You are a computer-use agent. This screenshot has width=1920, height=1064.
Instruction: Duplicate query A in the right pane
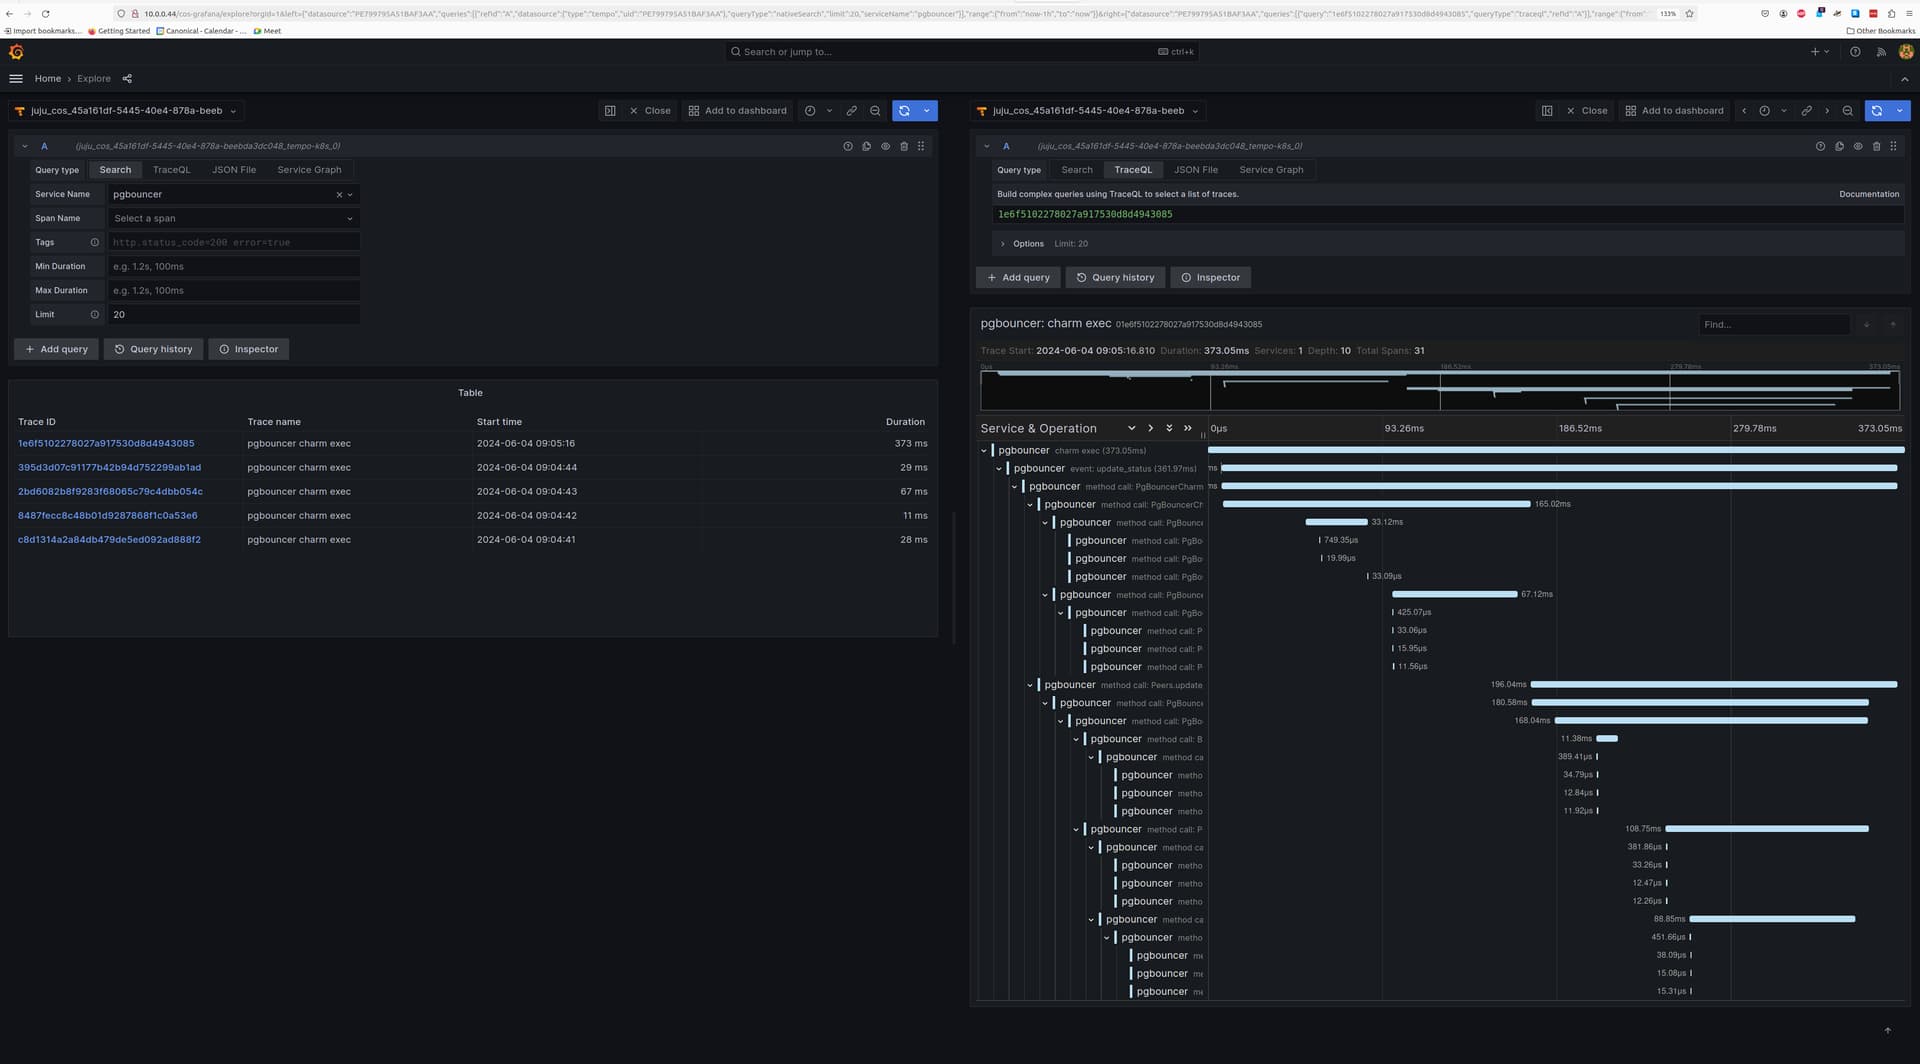click(x=1839, y=146)
